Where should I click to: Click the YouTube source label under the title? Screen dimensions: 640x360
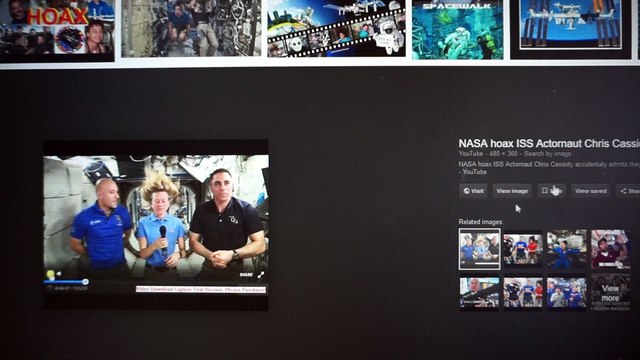471,154
